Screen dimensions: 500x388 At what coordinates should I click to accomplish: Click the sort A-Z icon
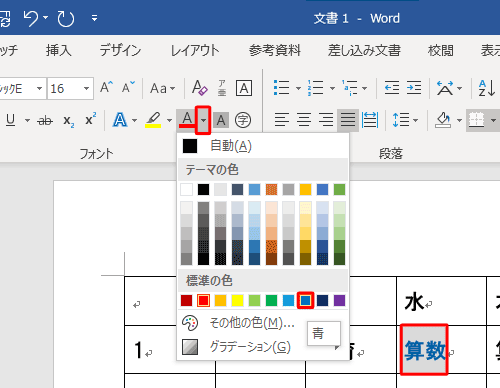coord(487,88)
